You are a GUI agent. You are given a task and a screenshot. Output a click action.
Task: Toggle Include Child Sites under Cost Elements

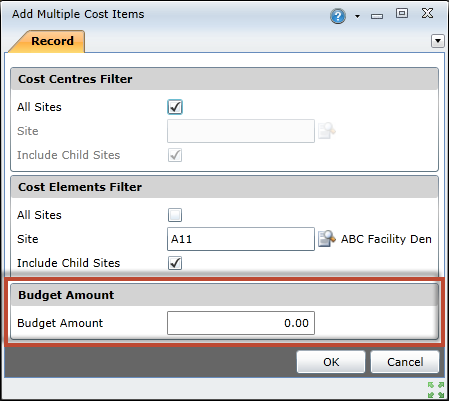(x=175, y=263)
